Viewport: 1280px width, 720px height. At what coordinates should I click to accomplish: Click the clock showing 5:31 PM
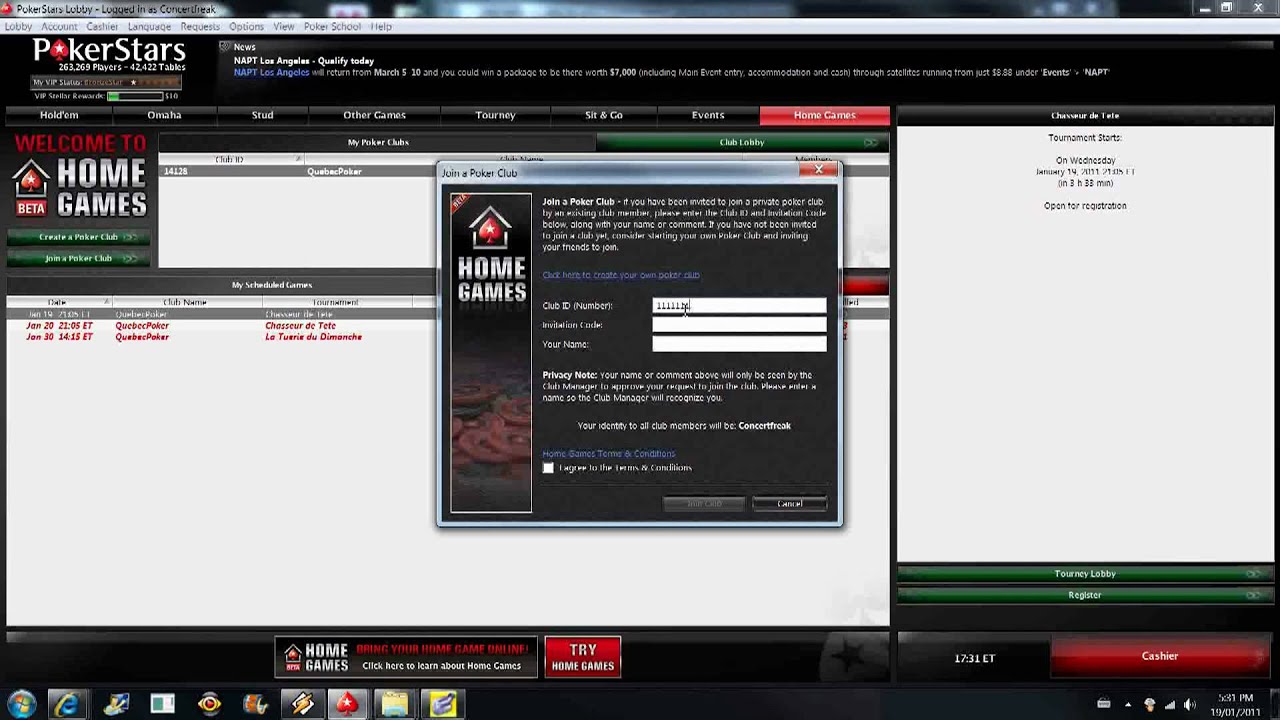(x=1236, y=705)
